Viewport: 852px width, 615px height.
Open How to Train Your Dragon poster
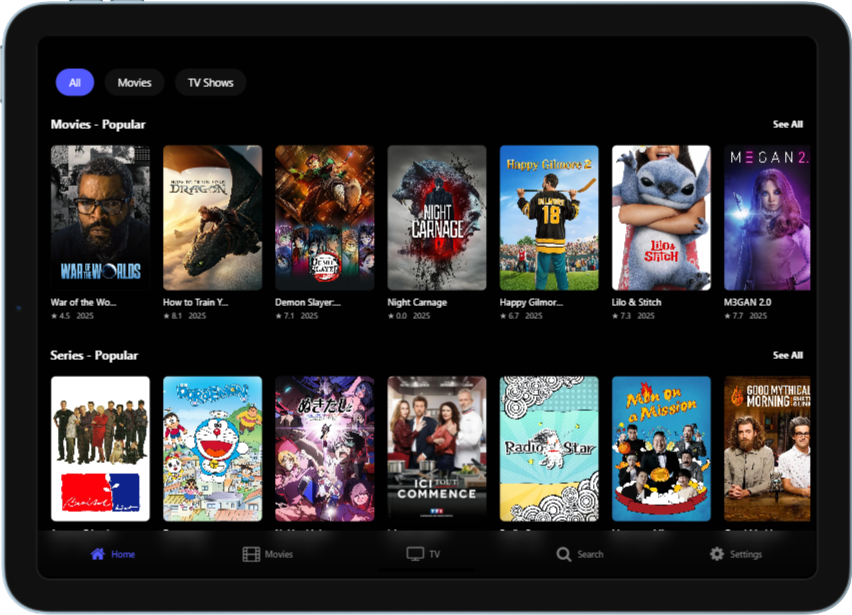click(212, 218)
